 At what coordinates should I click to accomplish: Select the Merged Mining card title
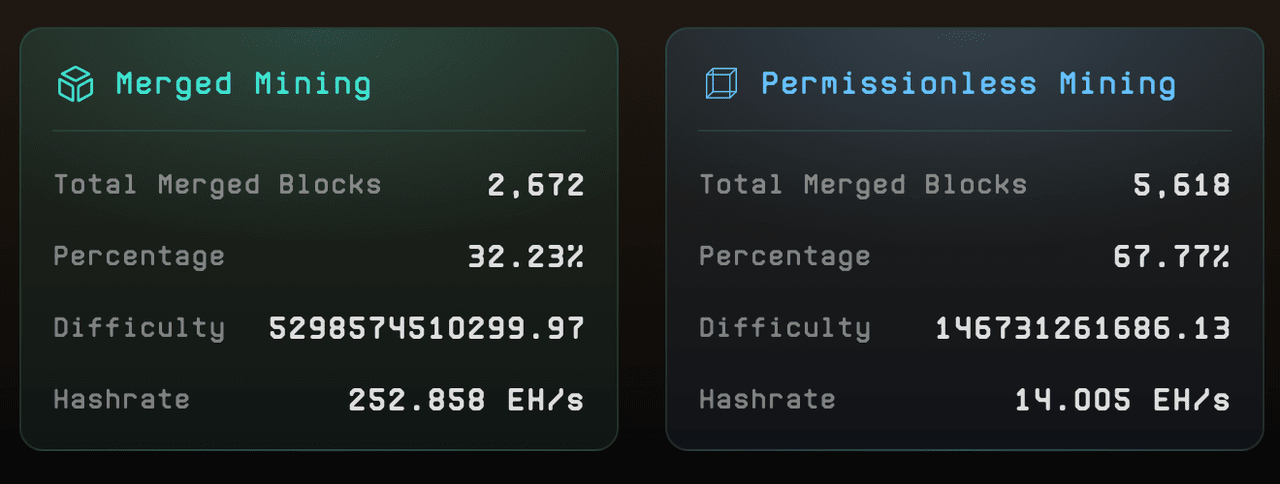[x=243, y=84]
